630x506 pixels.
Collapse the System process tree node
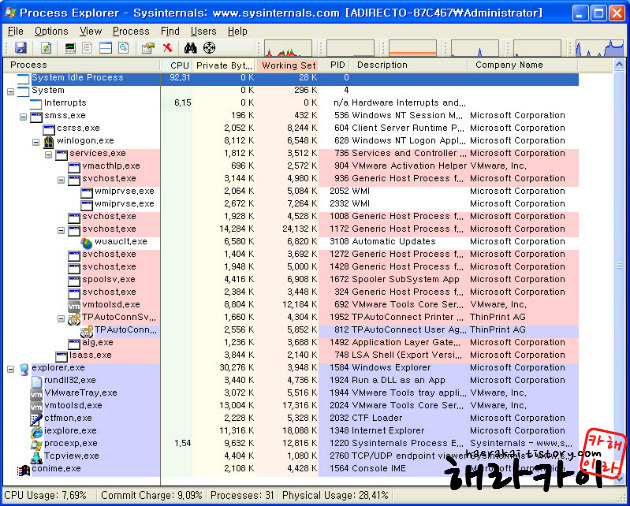[x=10, y=91]
